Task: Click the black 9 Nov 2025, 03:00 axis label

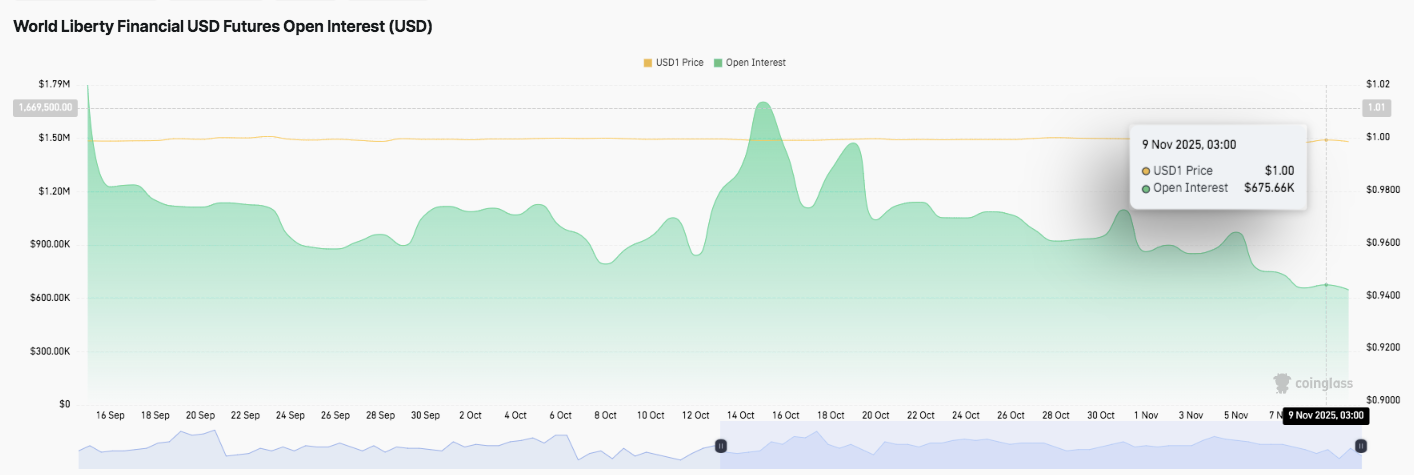Action: tap(1325, 415)
